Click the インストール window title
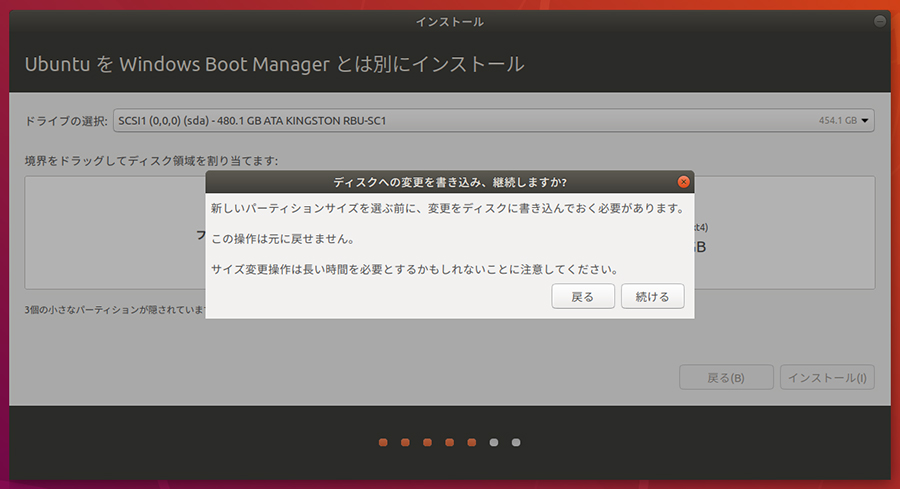 (x=450, y=22)
